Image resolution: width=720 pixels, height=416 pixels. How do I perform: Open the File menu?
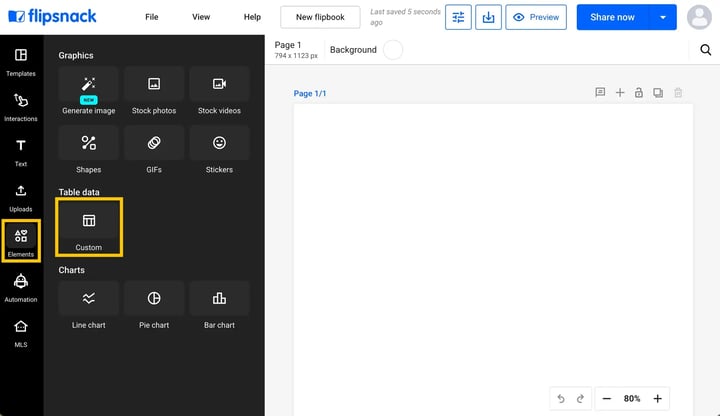(152, 17)
